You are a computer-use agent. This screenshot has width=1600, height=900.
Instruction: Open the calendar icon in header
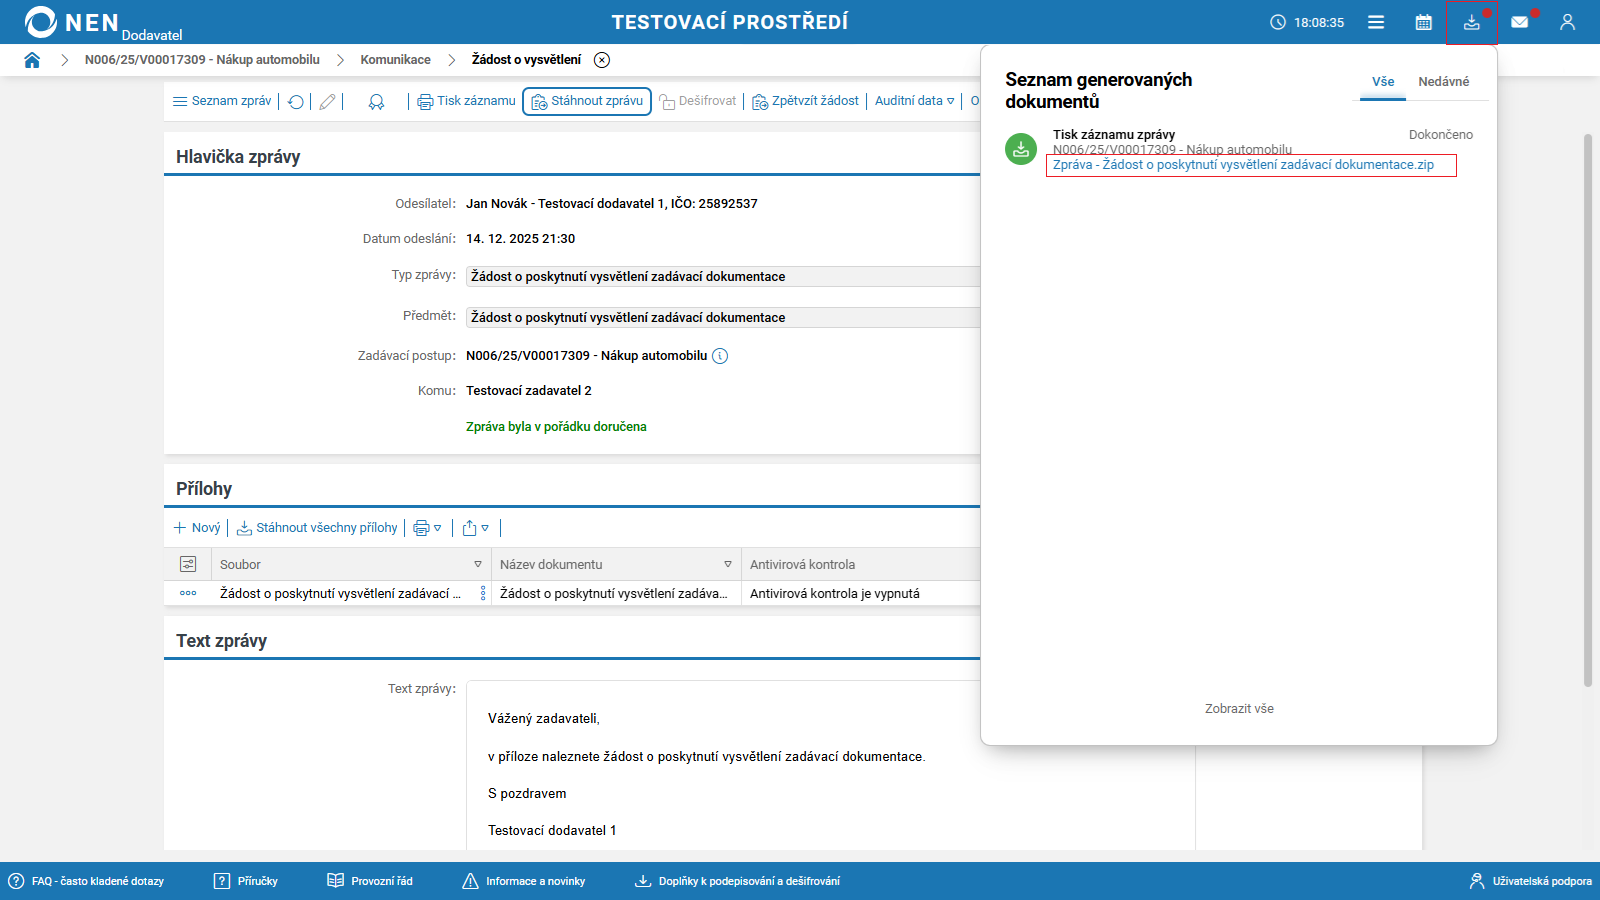click(x=1423, y=22)
